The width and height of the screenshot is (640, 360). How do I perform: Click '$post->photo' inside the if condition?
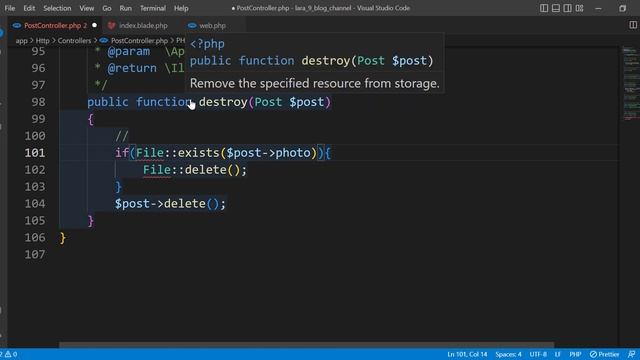(x=268, y=153)
